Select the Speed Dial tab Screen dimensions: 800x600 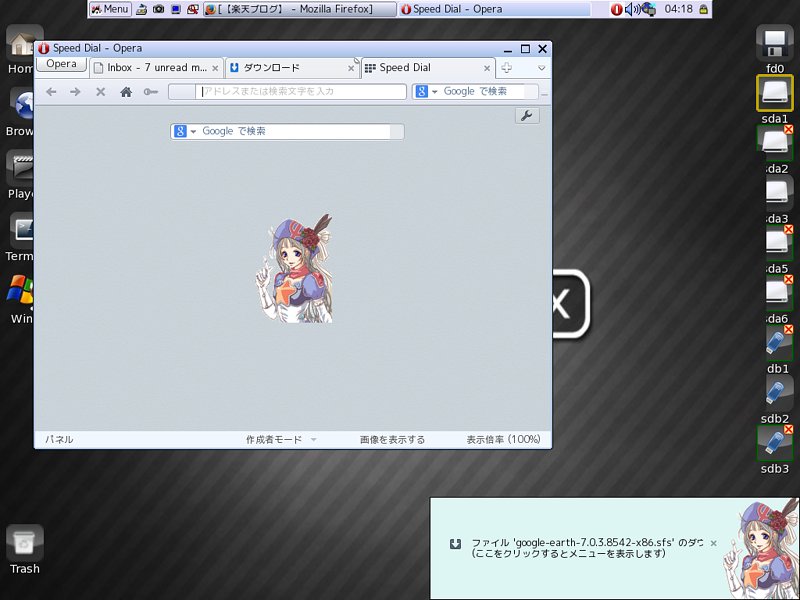[x=428, y=68]
